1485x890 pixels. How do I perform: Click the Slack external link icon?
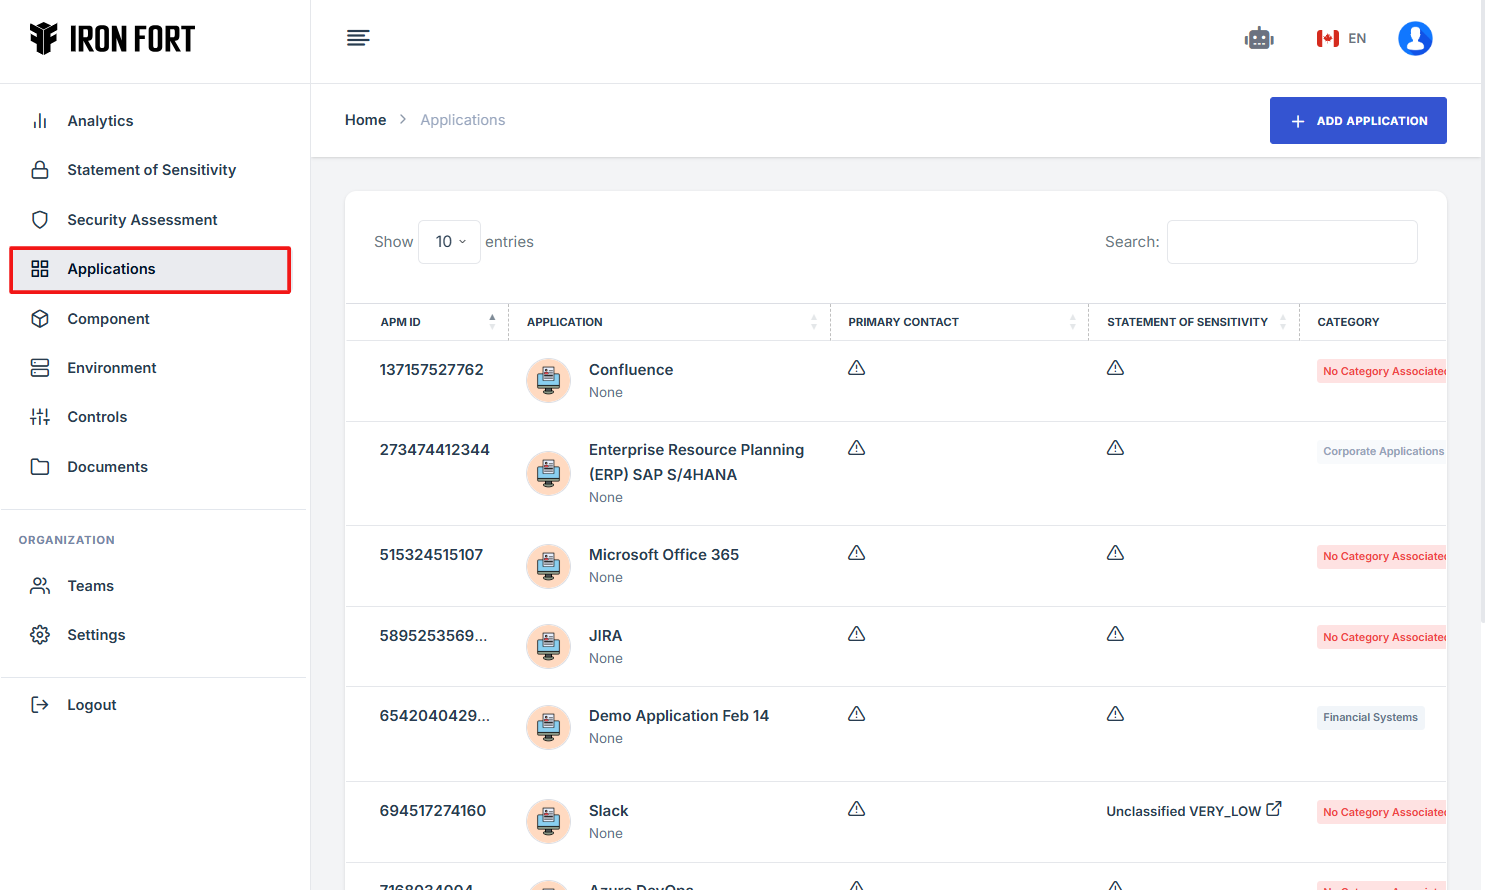(1274, 810)
